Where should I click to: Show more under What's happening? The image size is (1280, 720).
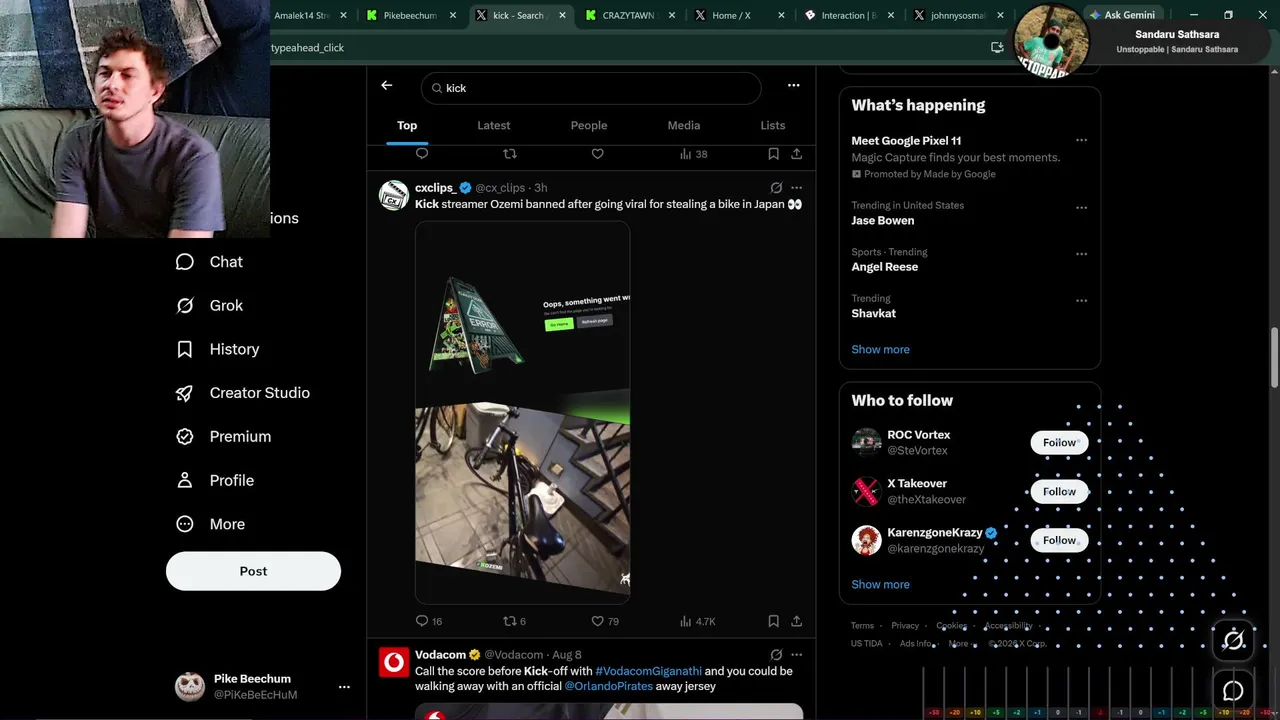point(880,350)
